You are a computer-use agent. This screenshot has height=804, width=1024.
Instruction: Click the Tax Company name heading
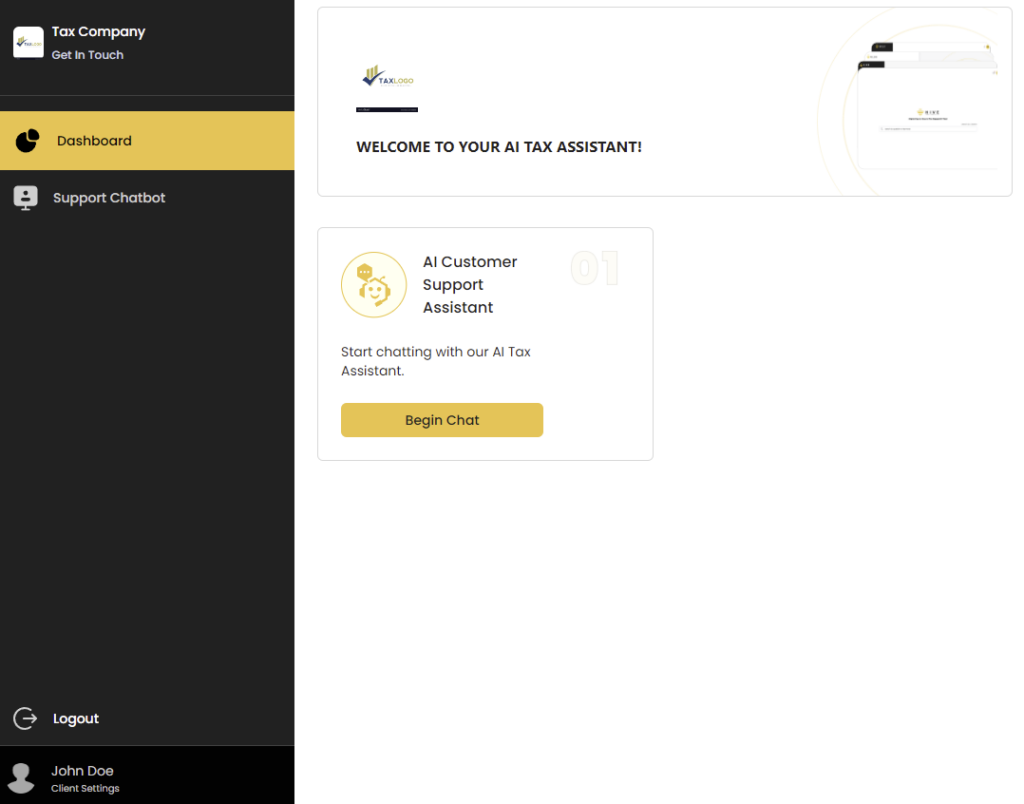[98, 32]
